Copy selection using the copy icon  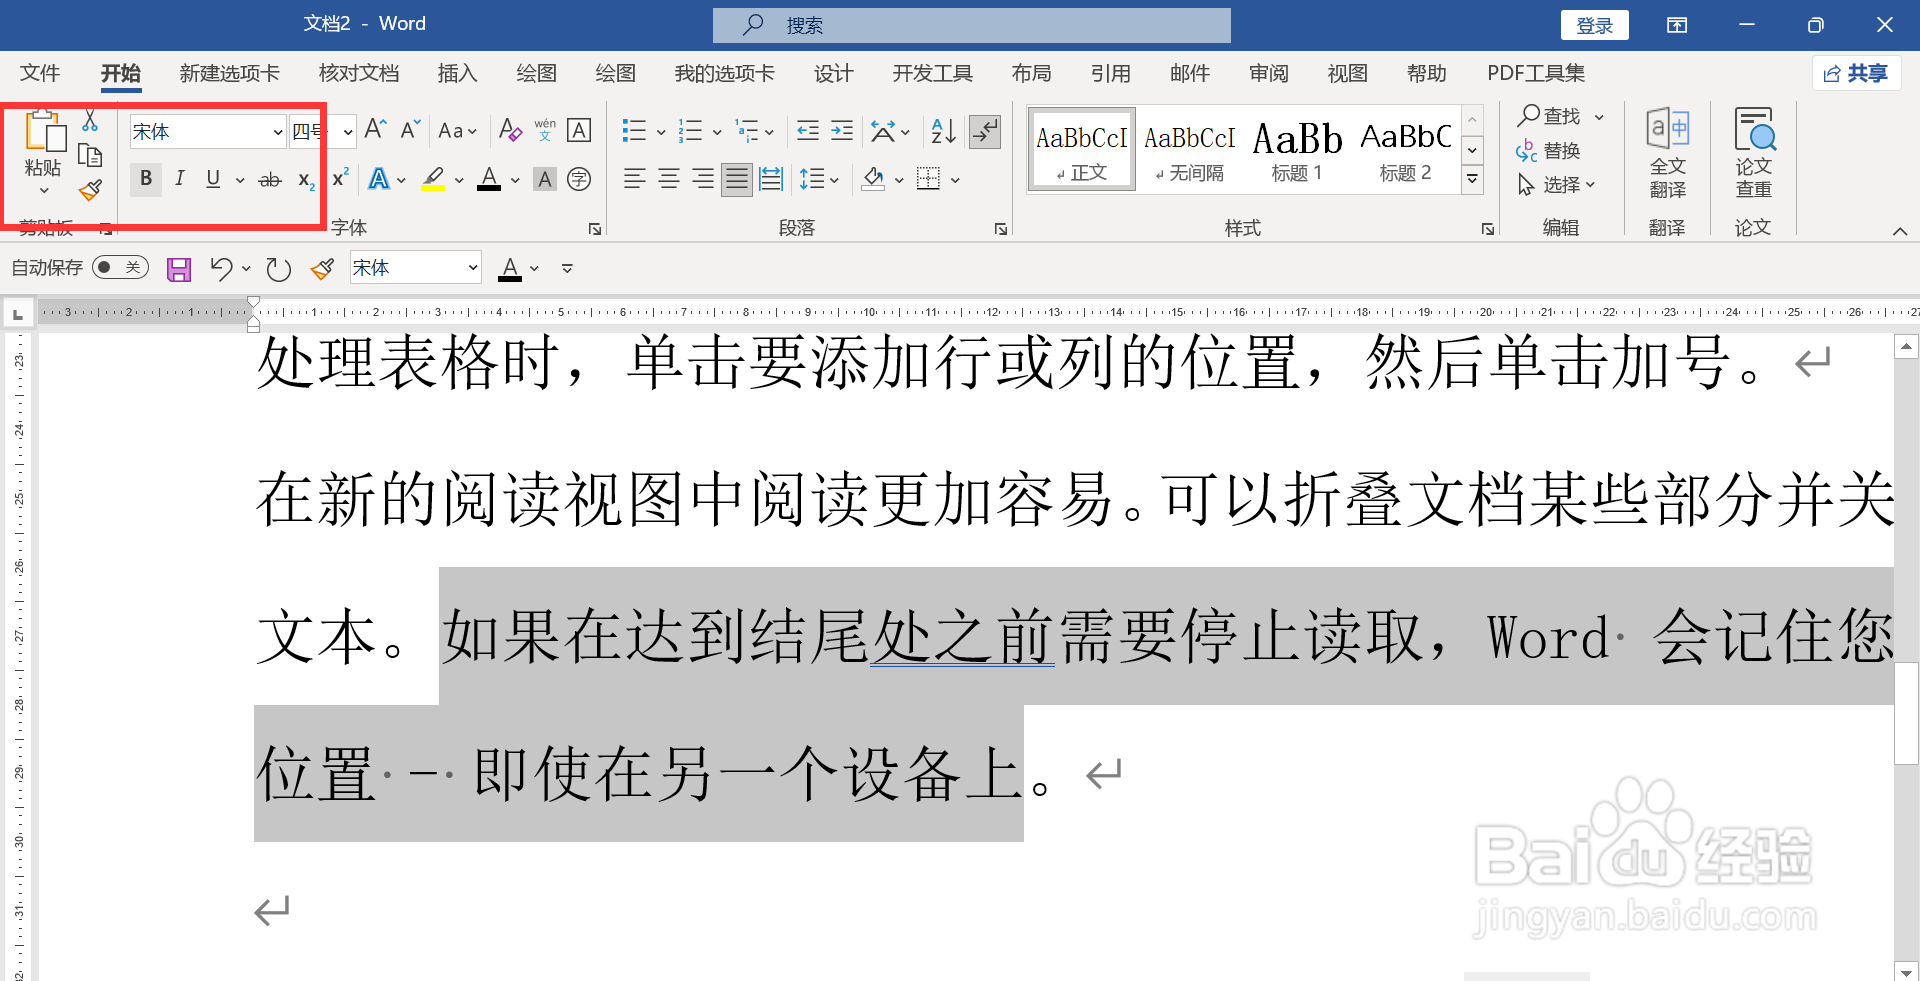coord(90,155)
